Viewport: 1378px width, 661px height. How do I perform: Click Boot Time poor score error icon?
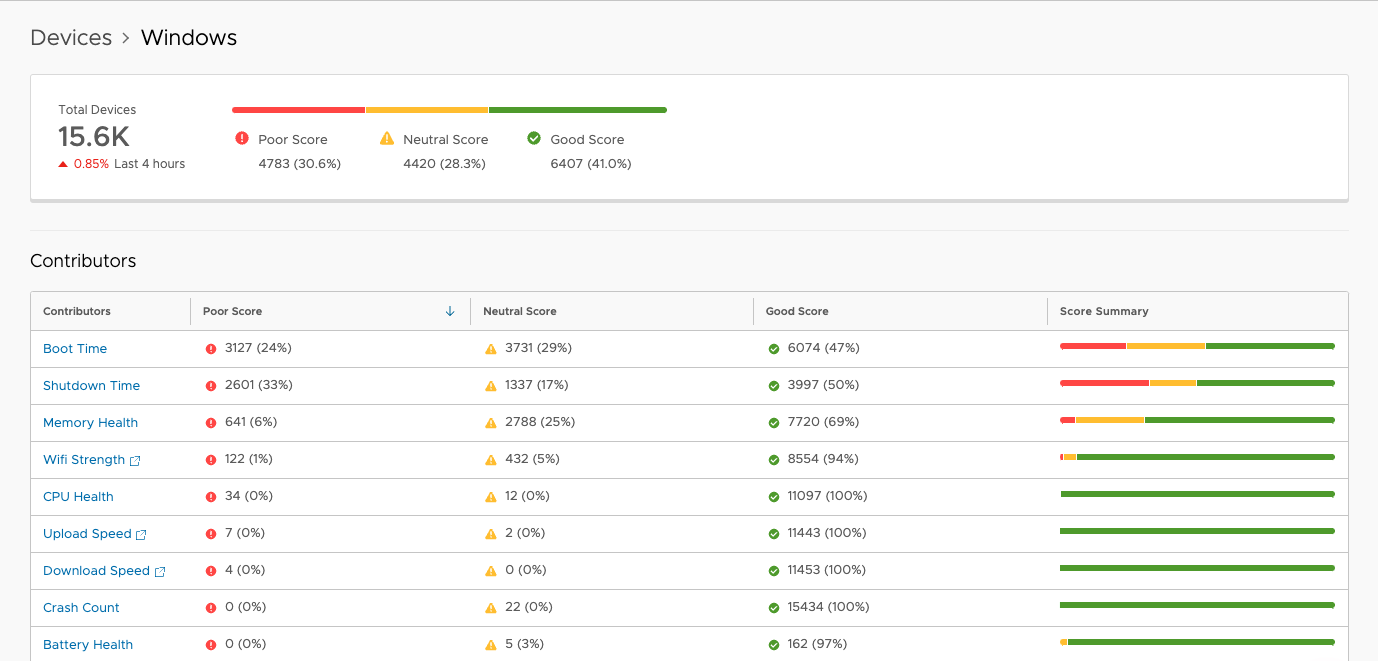pyautogui.click(x=211, y=349)
